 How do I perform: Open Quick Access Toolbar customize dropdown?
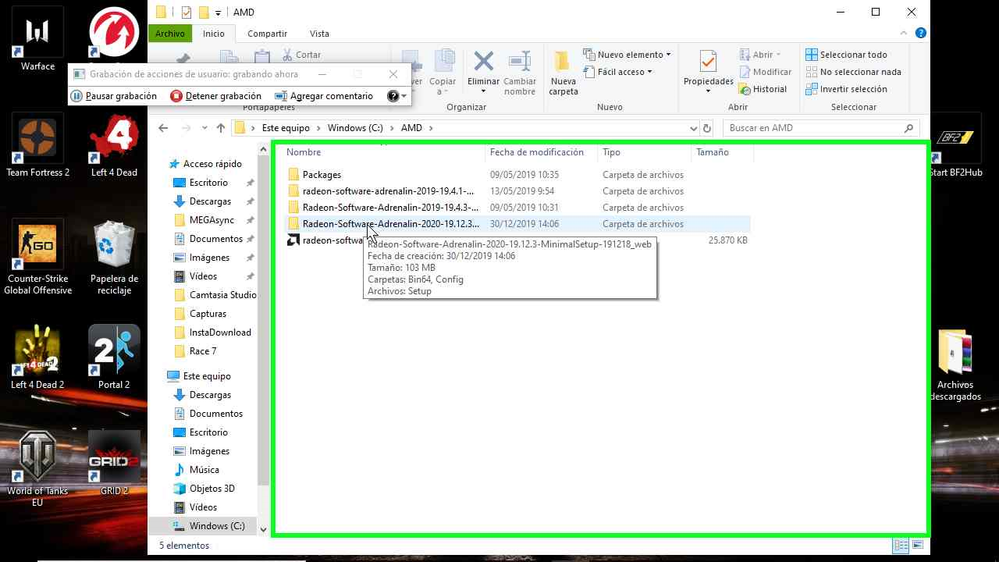click(218, 13)
